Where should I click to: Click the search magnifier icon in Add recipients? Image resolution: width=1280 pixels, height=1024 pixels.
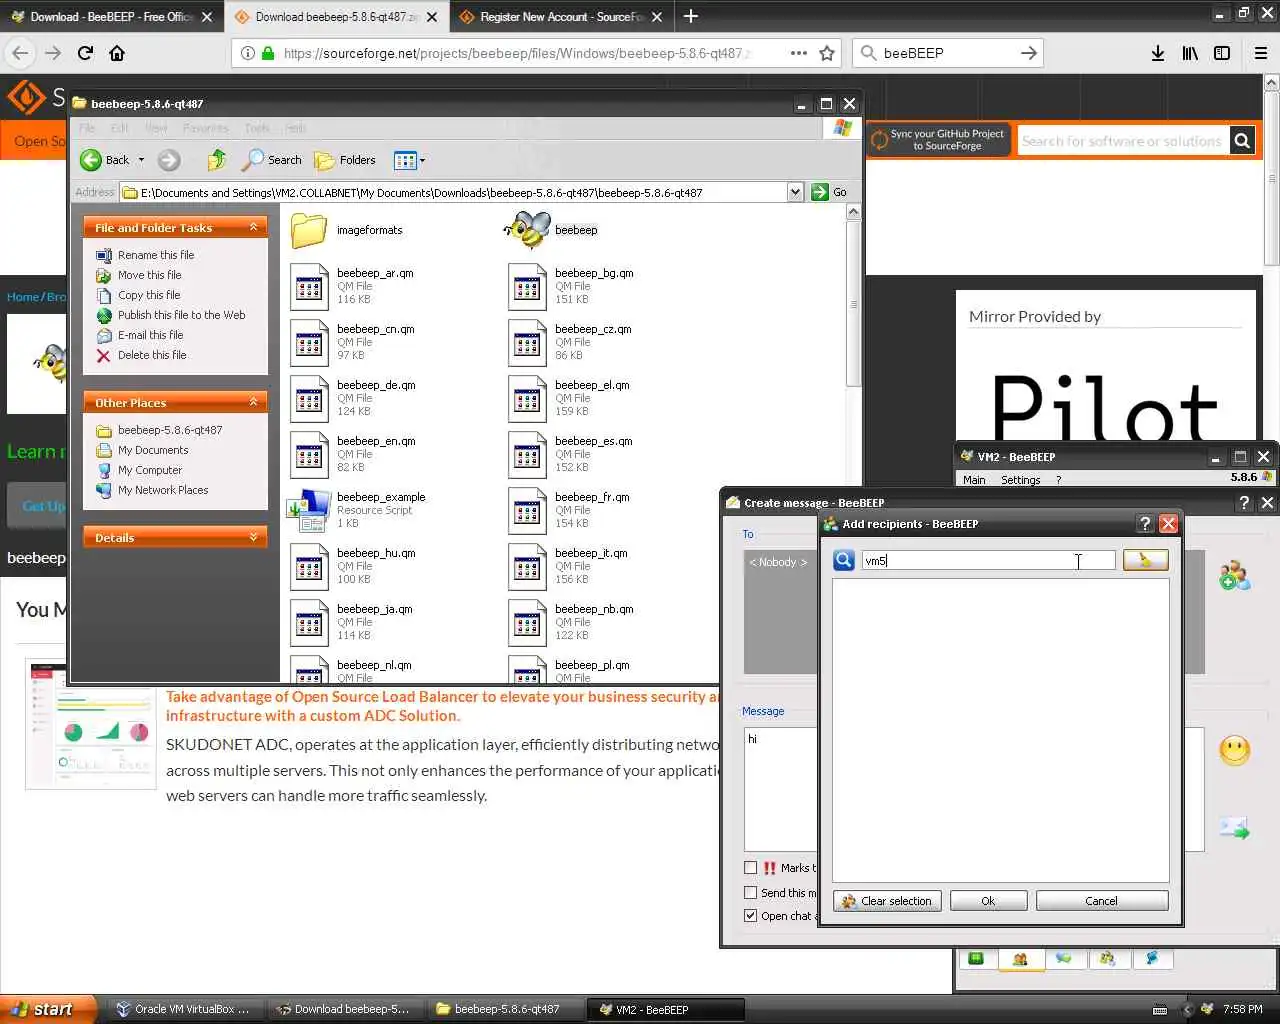(844, 560)
